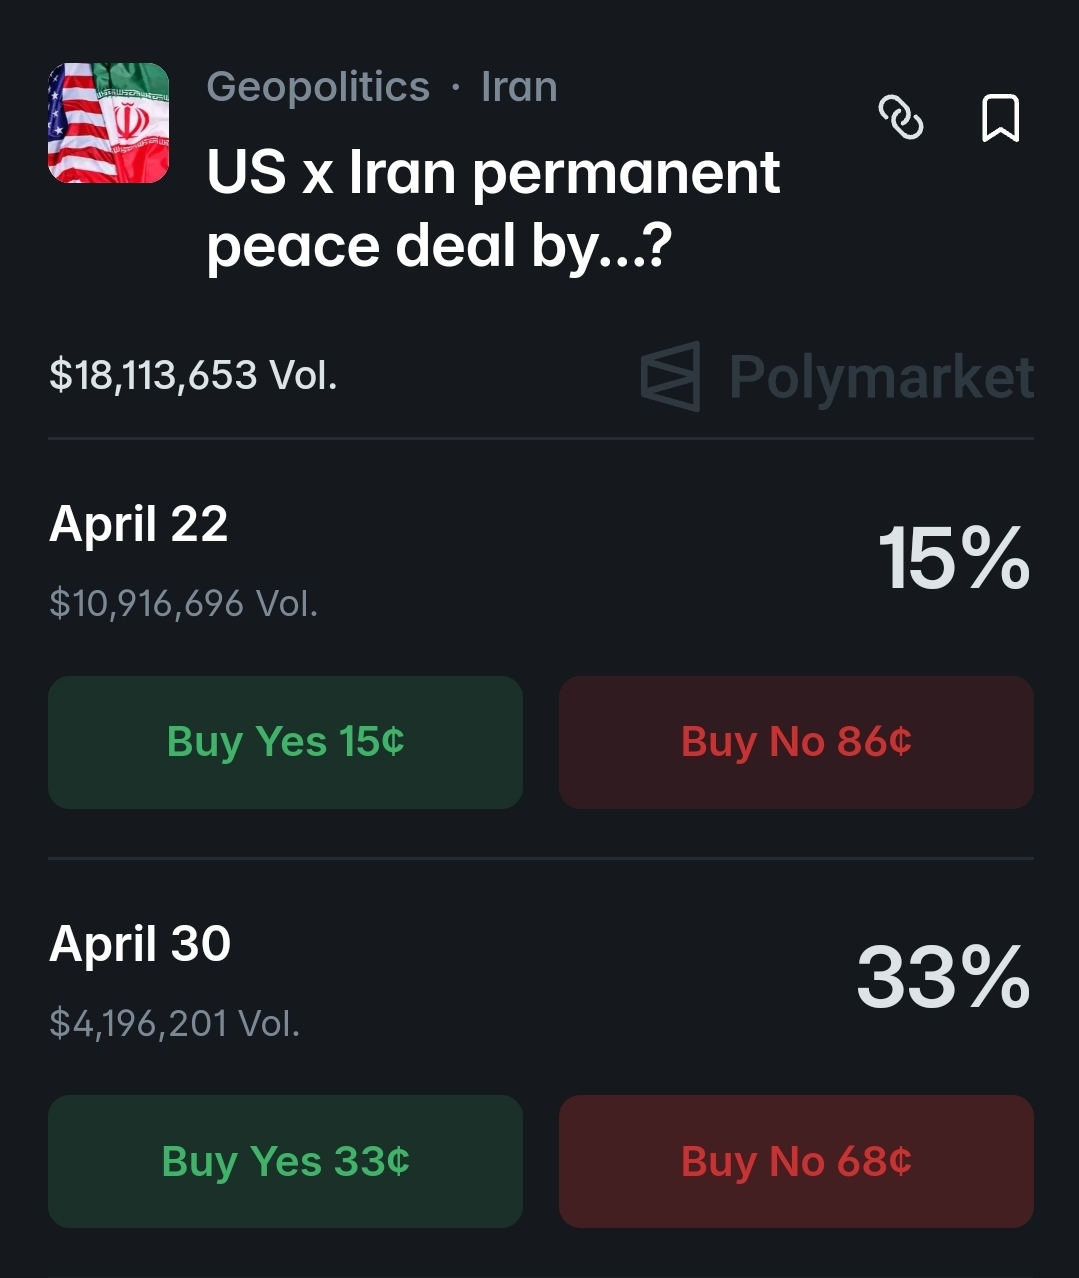Click the $4,196,201 volume figure

click(x=174, y=1023)
